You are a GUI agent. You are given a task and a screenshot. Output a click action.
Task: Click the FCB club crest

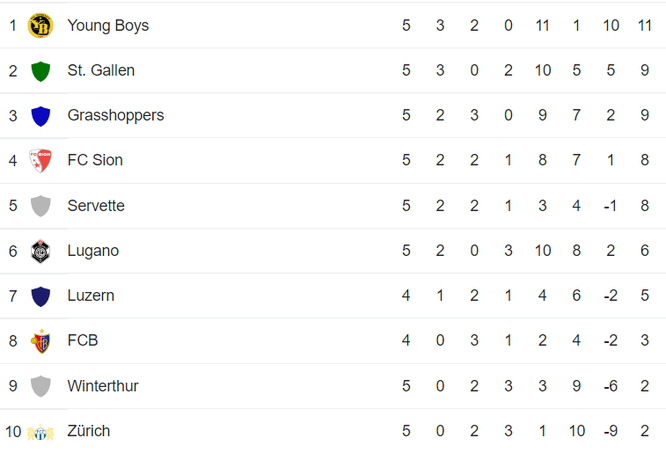point(41,341)
